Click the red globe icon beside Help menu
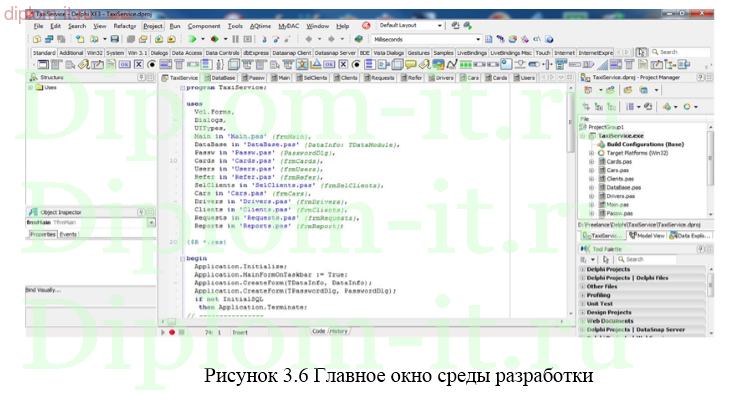This screenshot has width=739, height=400. [x=366, y=26]
